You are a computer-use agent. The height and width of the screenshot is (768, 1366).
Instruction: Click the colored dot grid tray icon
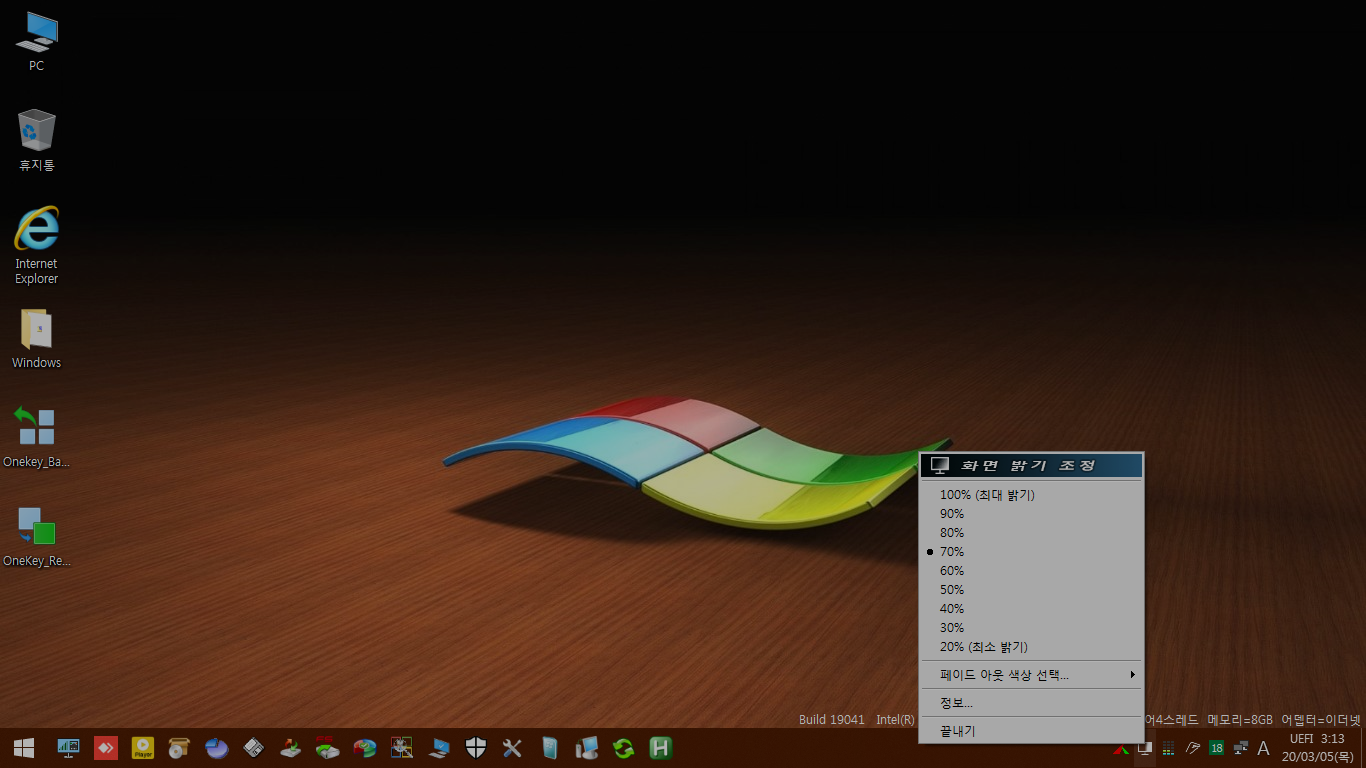pos(1168,748)
